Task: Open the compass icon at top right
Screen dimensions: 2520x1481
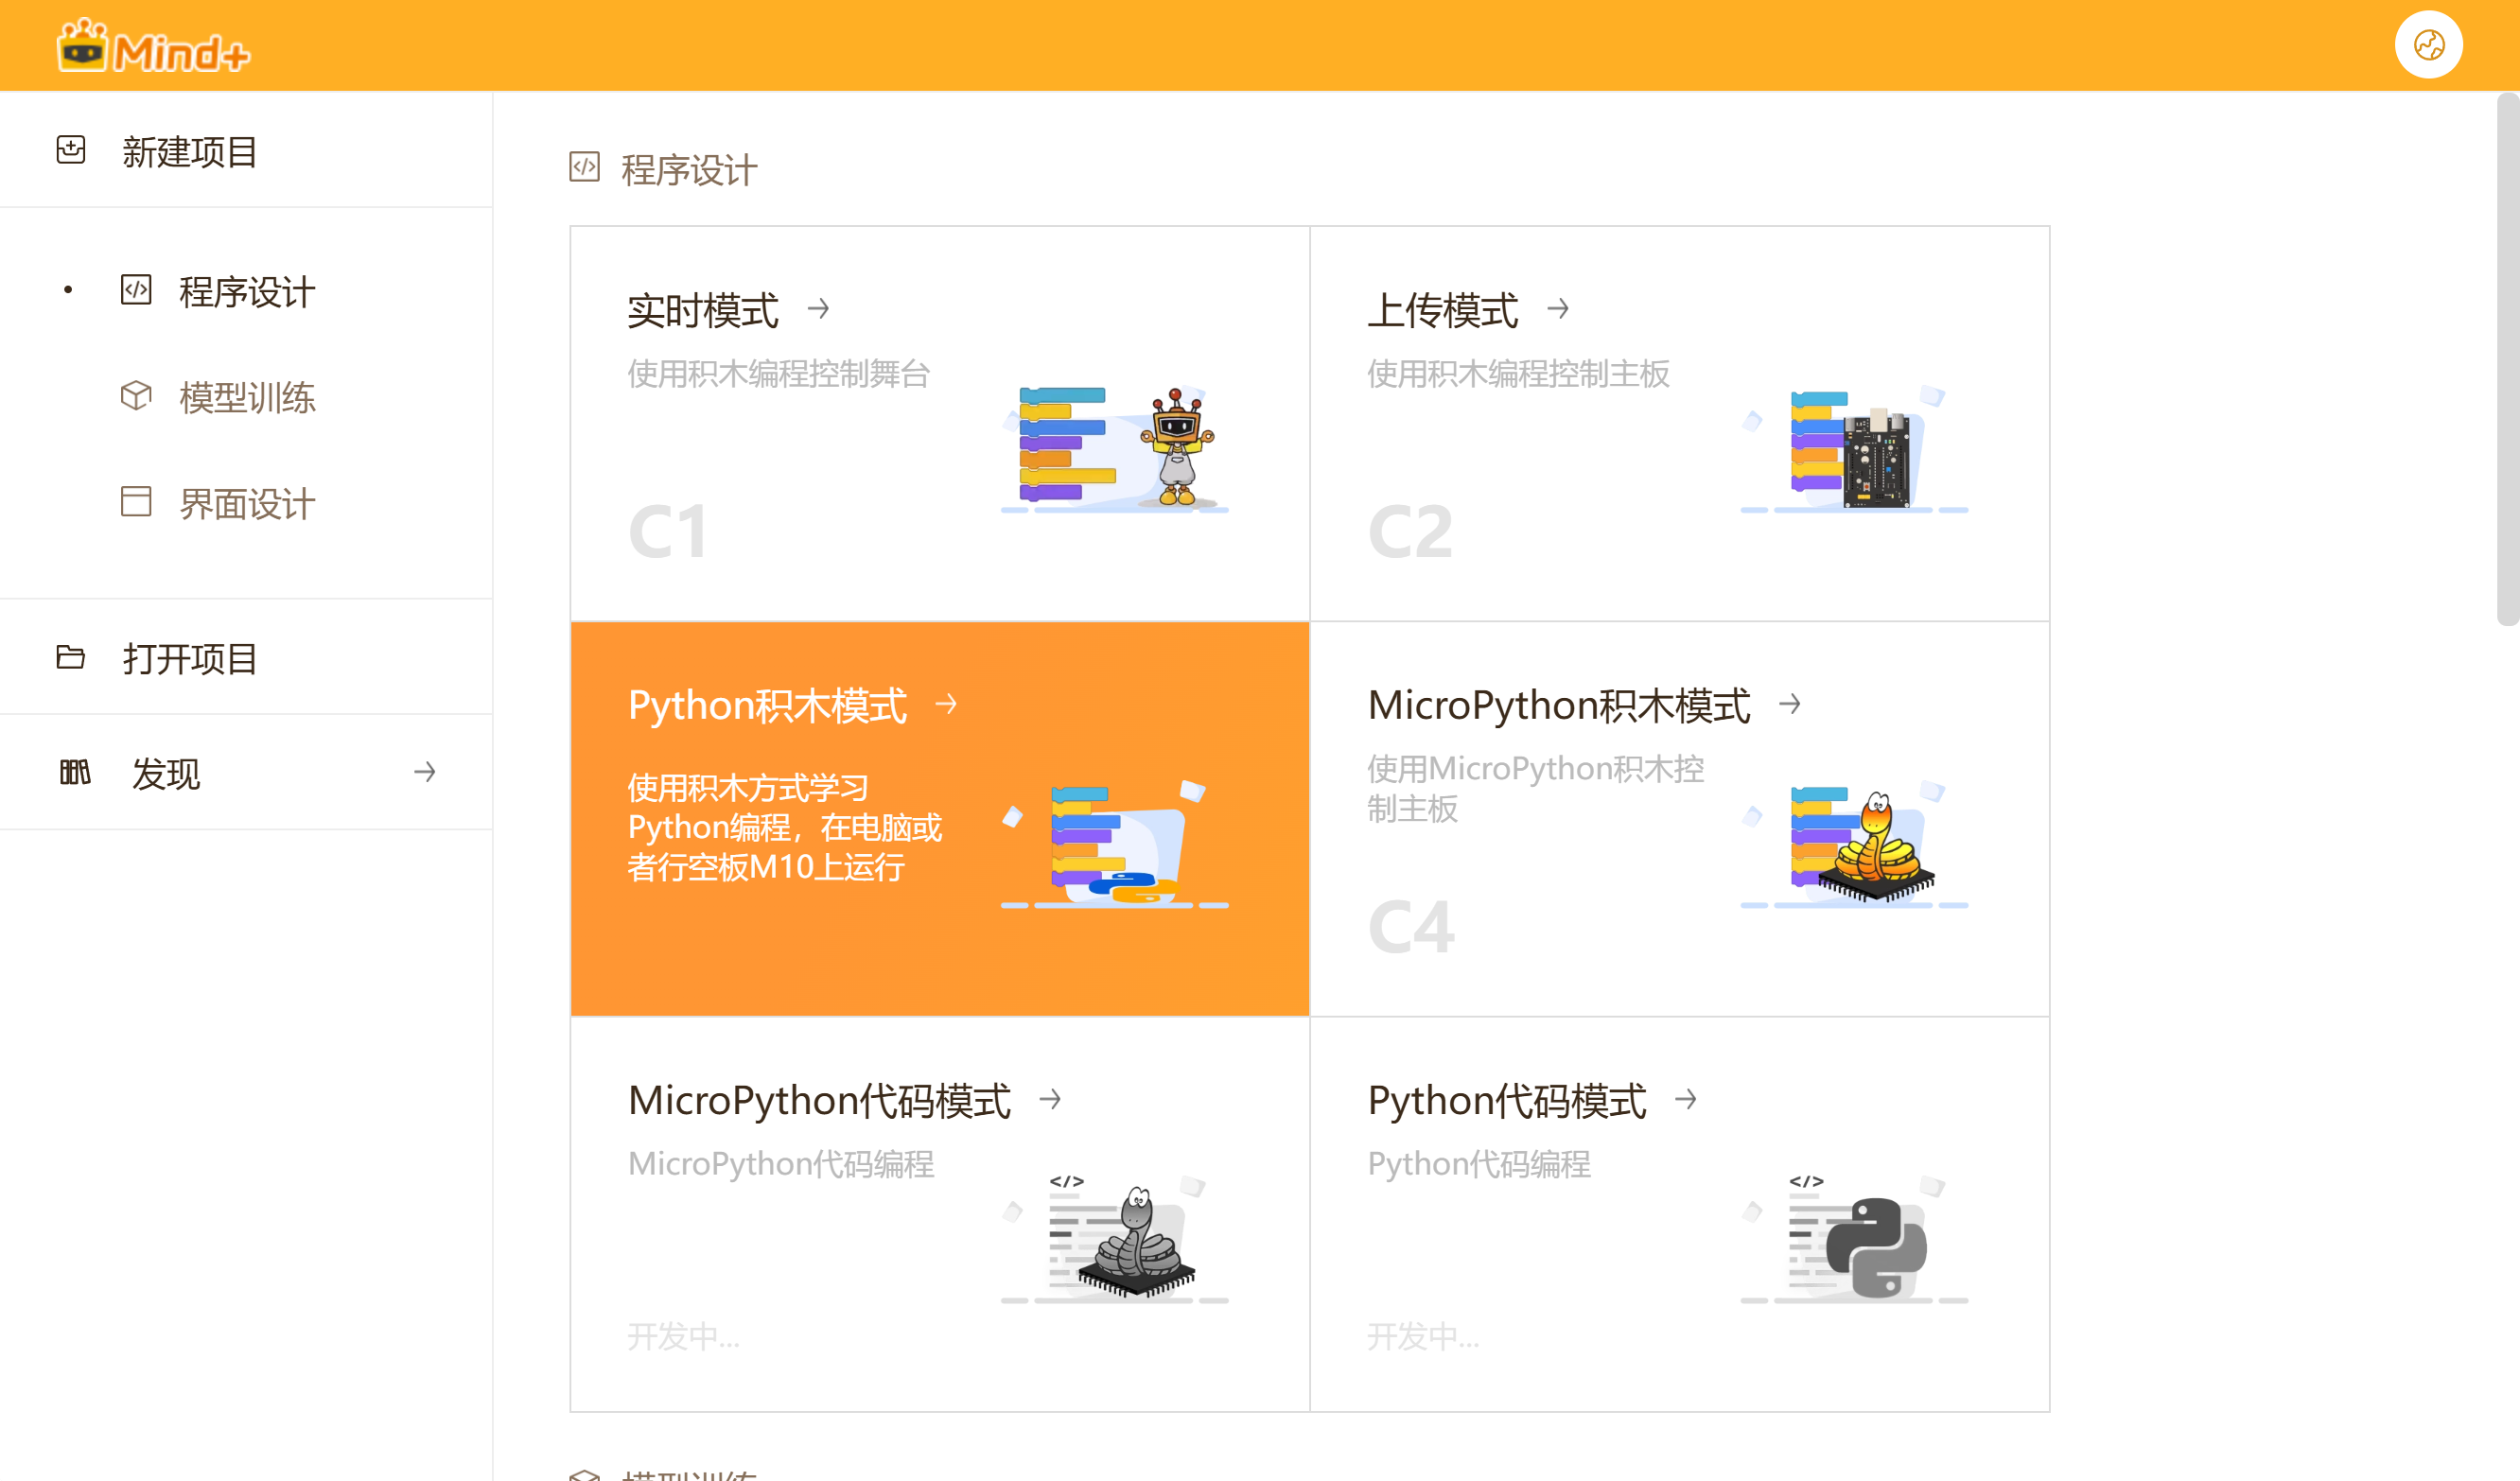Action: pos(2430,44)
